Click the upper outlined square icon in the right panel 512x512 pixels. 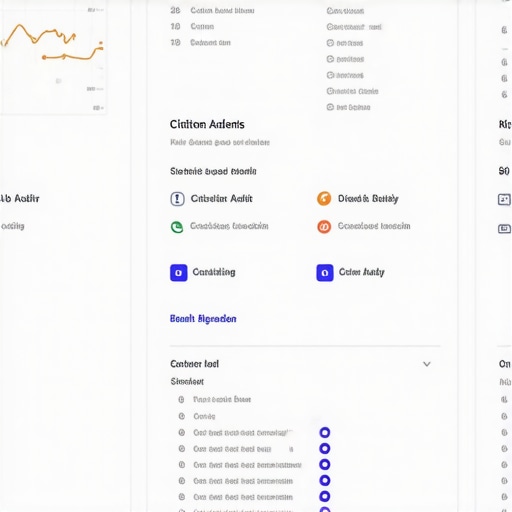(504, 199)
